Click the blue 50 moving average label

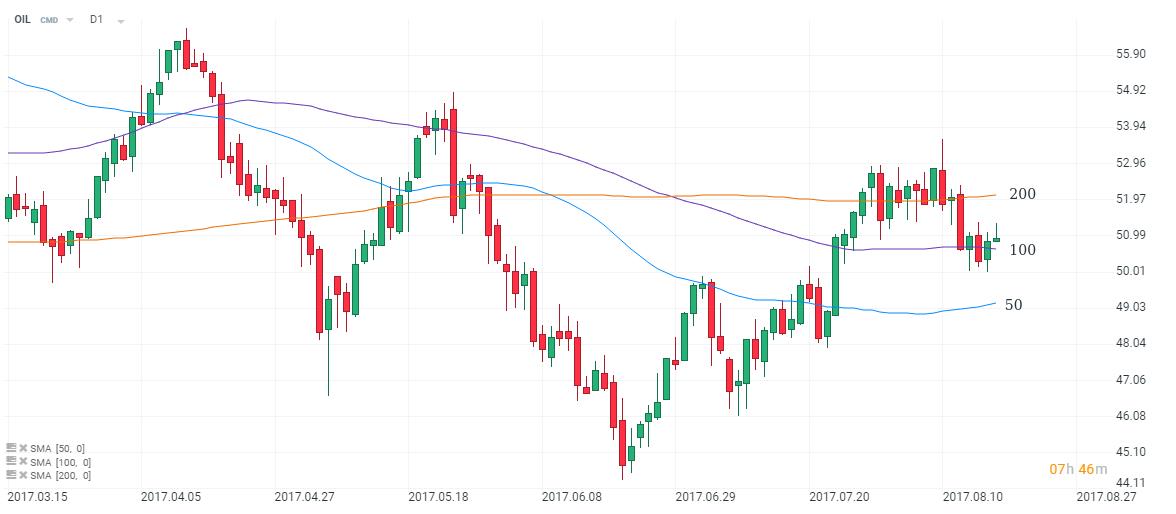pyautogui.click(x=1013, y=305)
